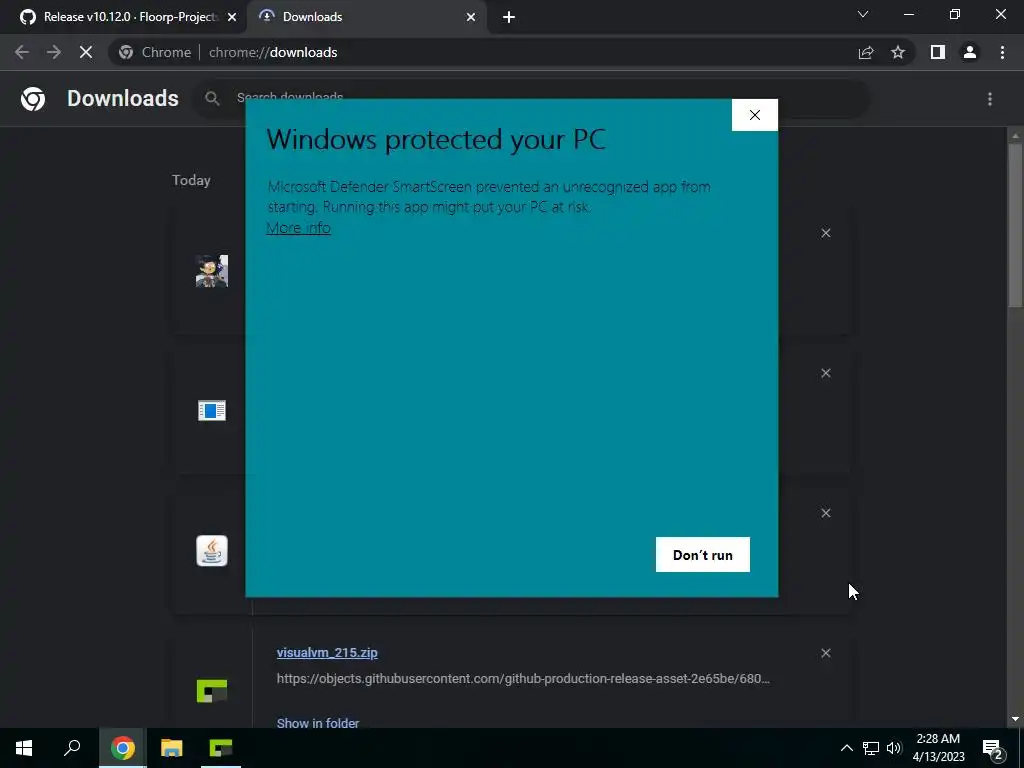Viewport: 1024px width, 768px height.
Task: Remove the first download entry from list
Action: (825, 233)
